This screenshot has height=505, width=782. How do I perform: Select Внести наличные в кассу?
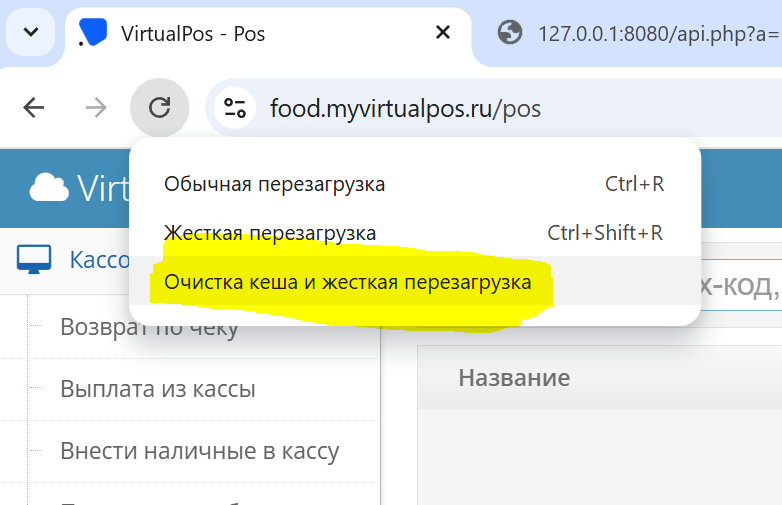[x=199, y=451]
